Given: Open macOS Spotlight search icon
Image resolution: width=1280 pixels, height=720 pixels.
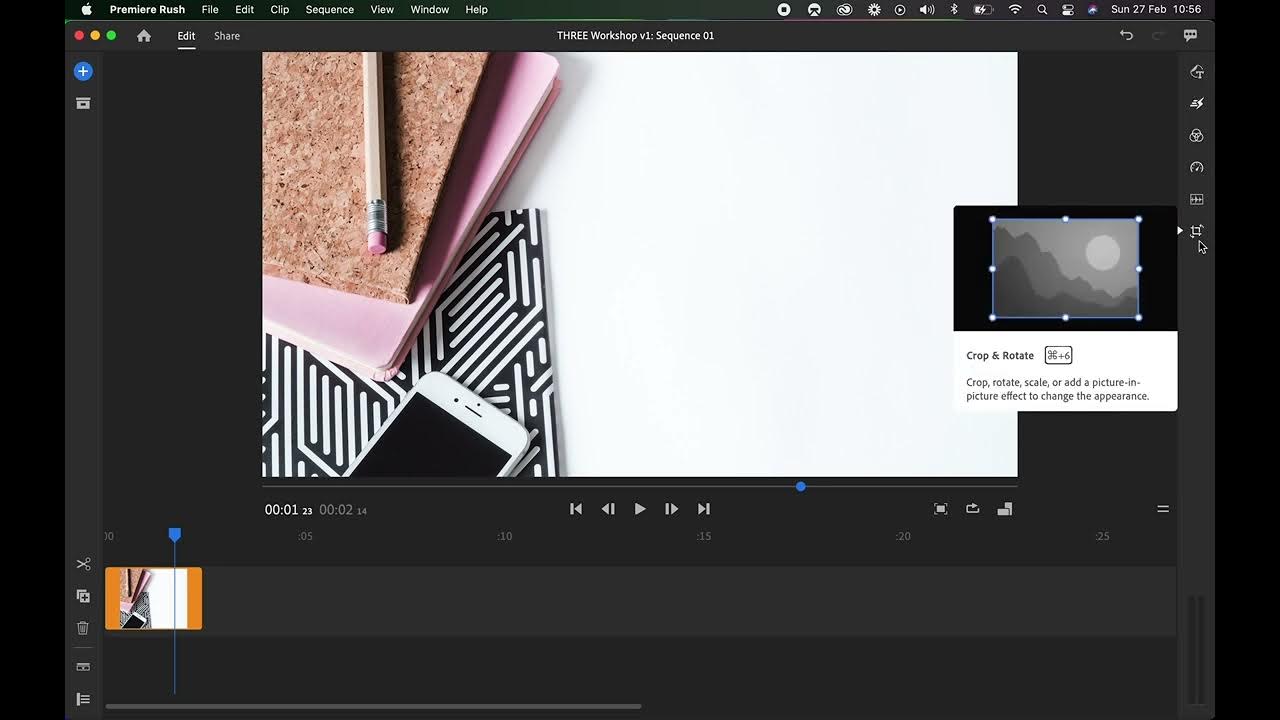Looking at the screenshot, I should click(x=1042, y=9).
